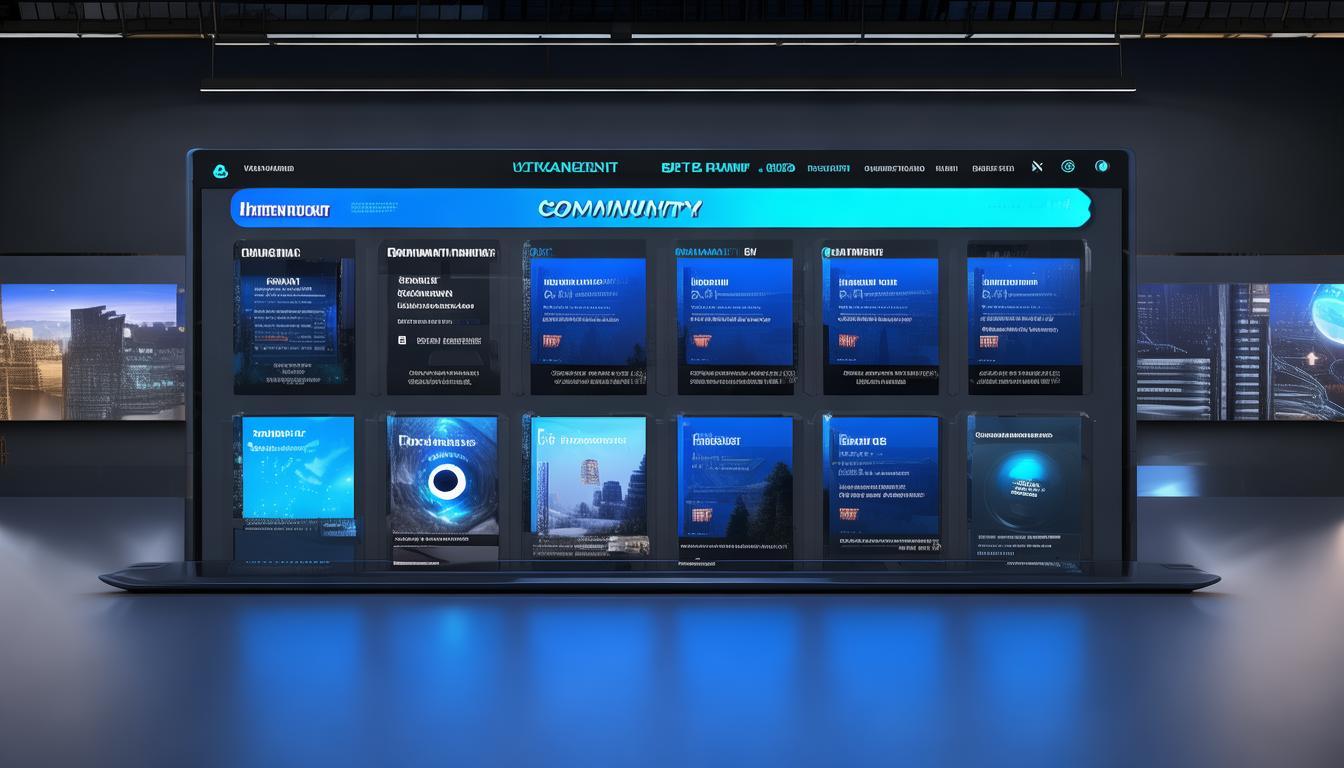Viewport: 1344px width, 768px height.
Task: Click the rightmost teal circle icon in header
Action: point(1102,167)
